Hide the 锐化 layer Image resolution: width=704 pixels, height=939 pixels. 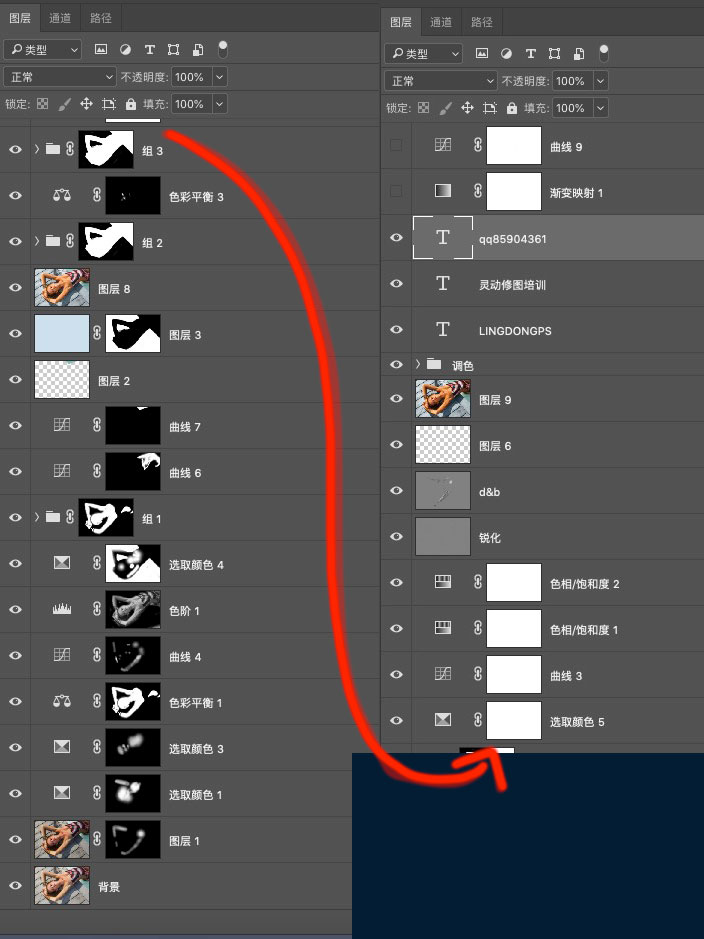pyautogui.click(x=396, y=537)
